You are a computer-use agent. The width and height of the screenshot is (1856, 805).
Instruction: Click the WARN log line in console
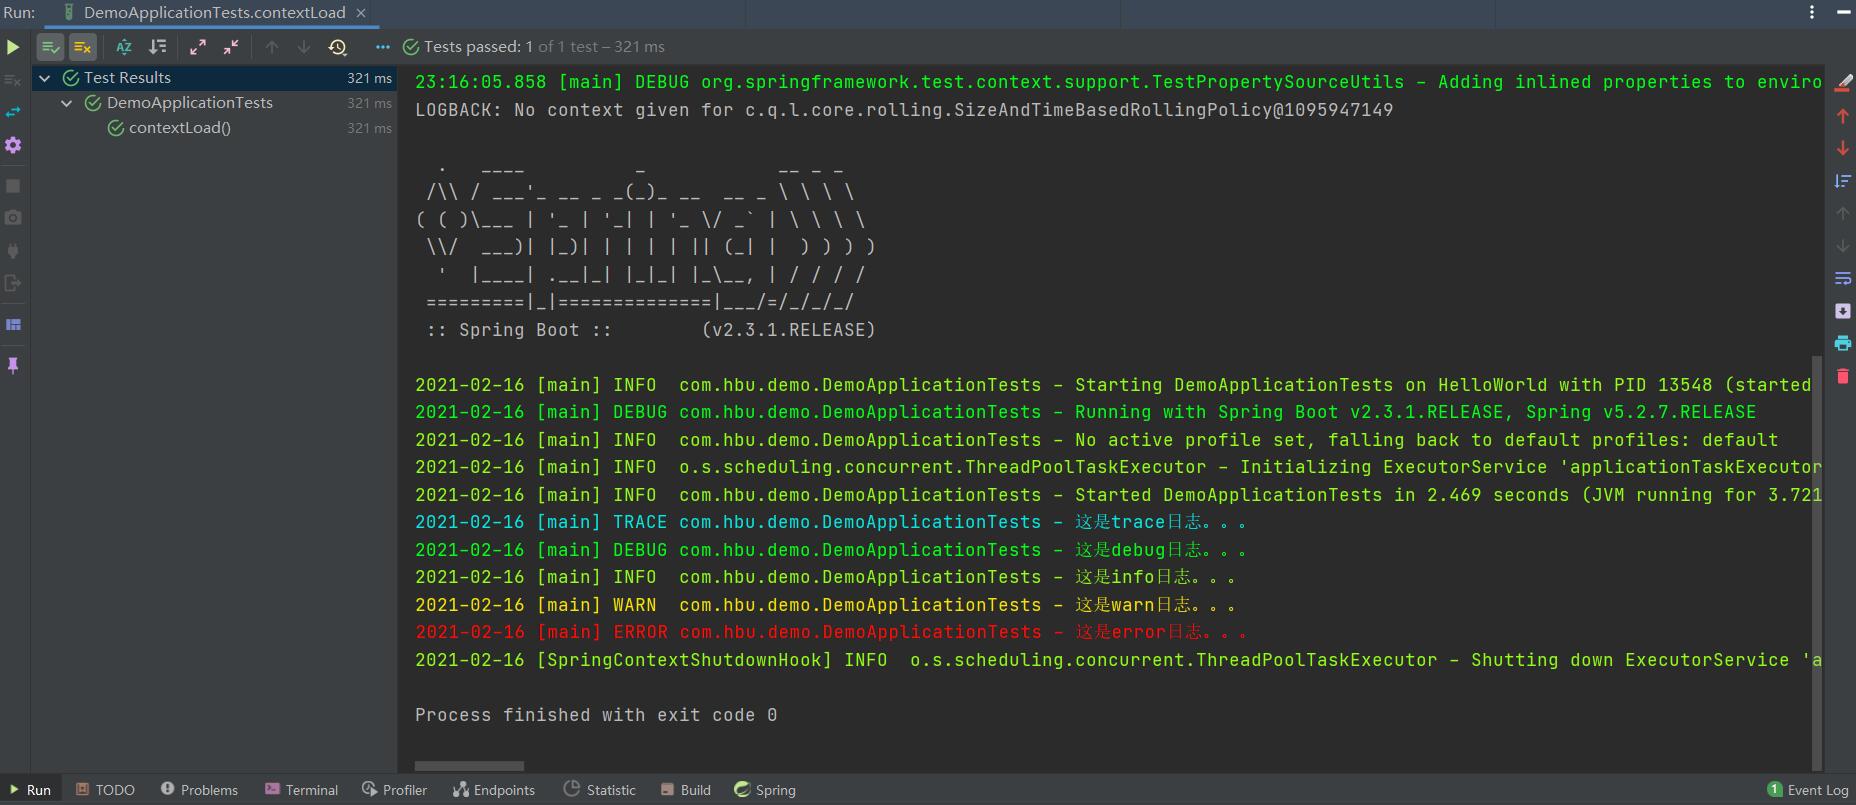click(x=825, y=606)
